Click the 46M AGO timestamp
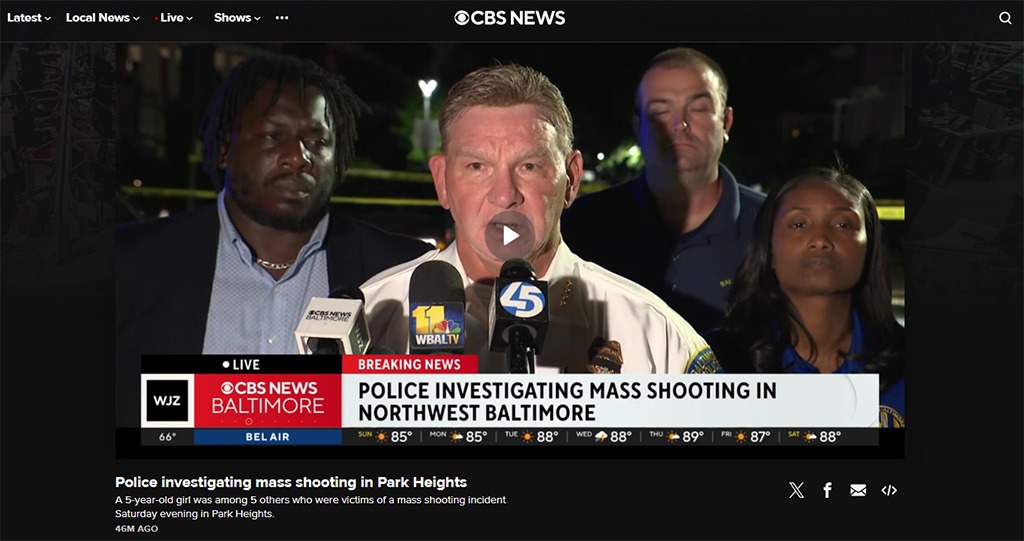Screen dimensions: 1024x541 [136, 528]
